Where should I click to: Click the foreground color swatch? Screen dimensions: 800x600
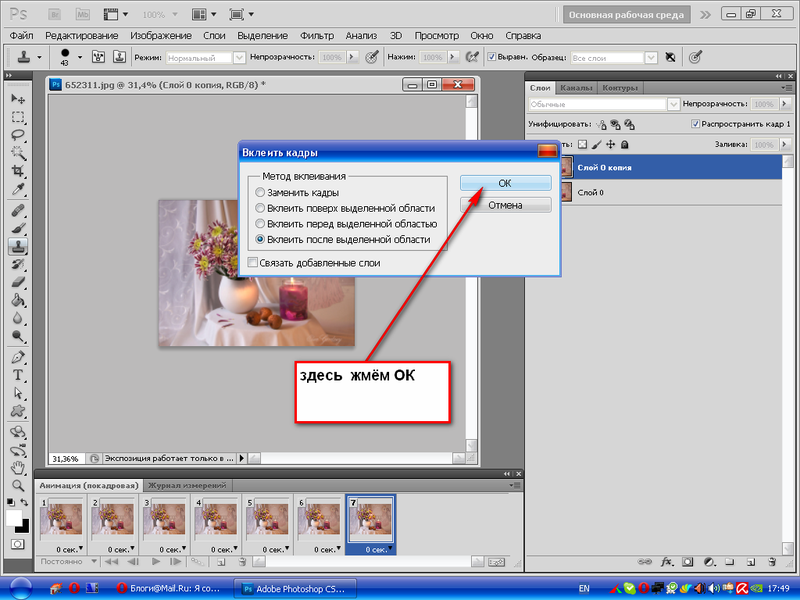tap(13, 517)
